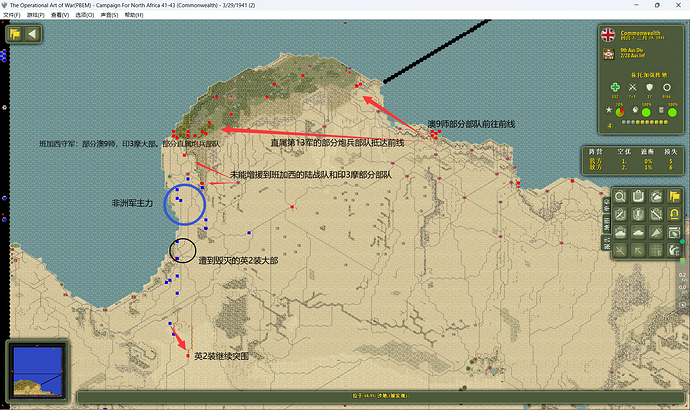Open the tank clipboard report icon
The width and height of the screenshot is (690, 410).
pyautogui.click(x=620, y=232)
